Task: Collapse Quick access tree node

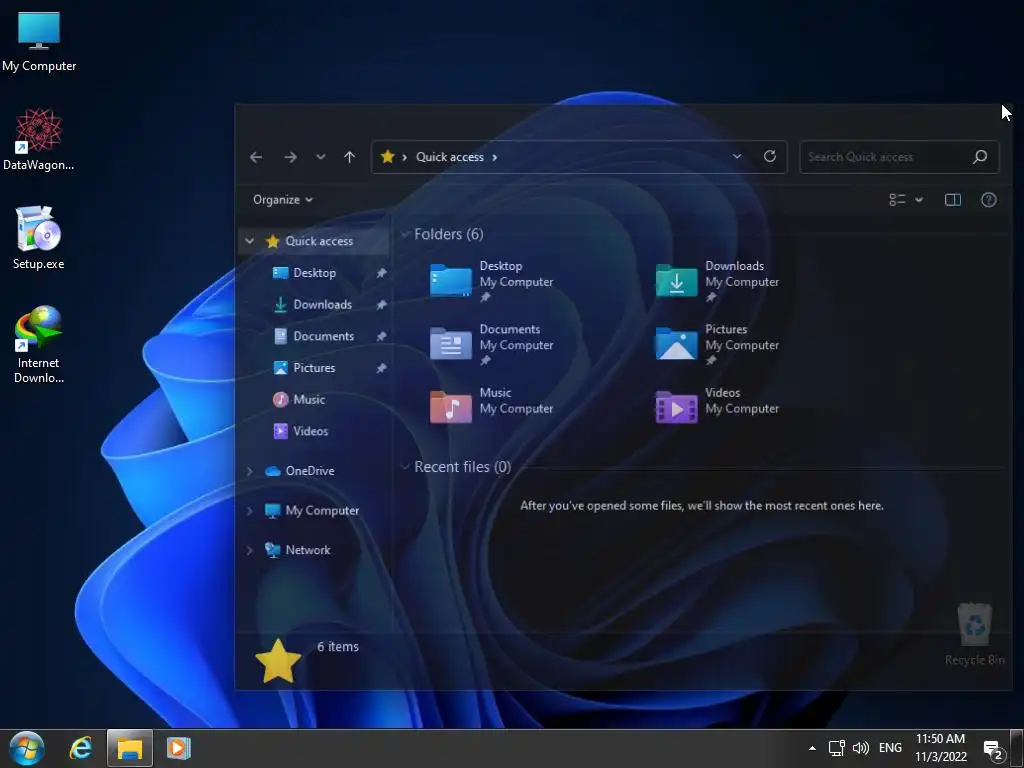Action: click(249, 241)
